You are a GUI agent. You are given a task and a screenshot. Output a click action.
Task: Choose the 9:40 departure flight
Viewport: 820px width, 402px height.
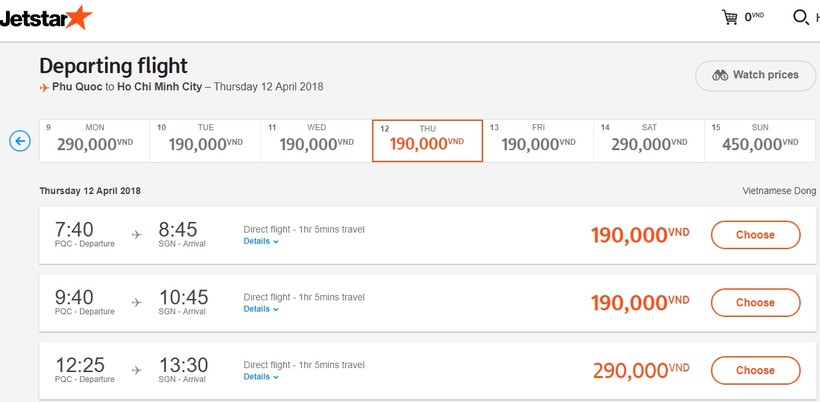pyautogui.click(x=755, y=303)
